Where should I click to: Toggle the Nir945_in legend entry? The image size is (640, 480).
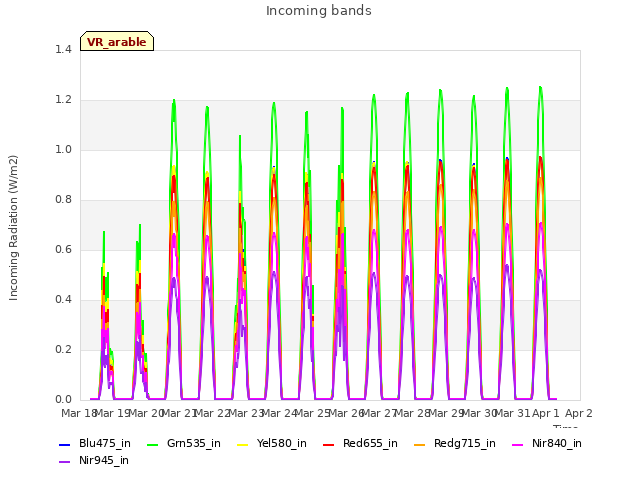(x=94, y=461)
